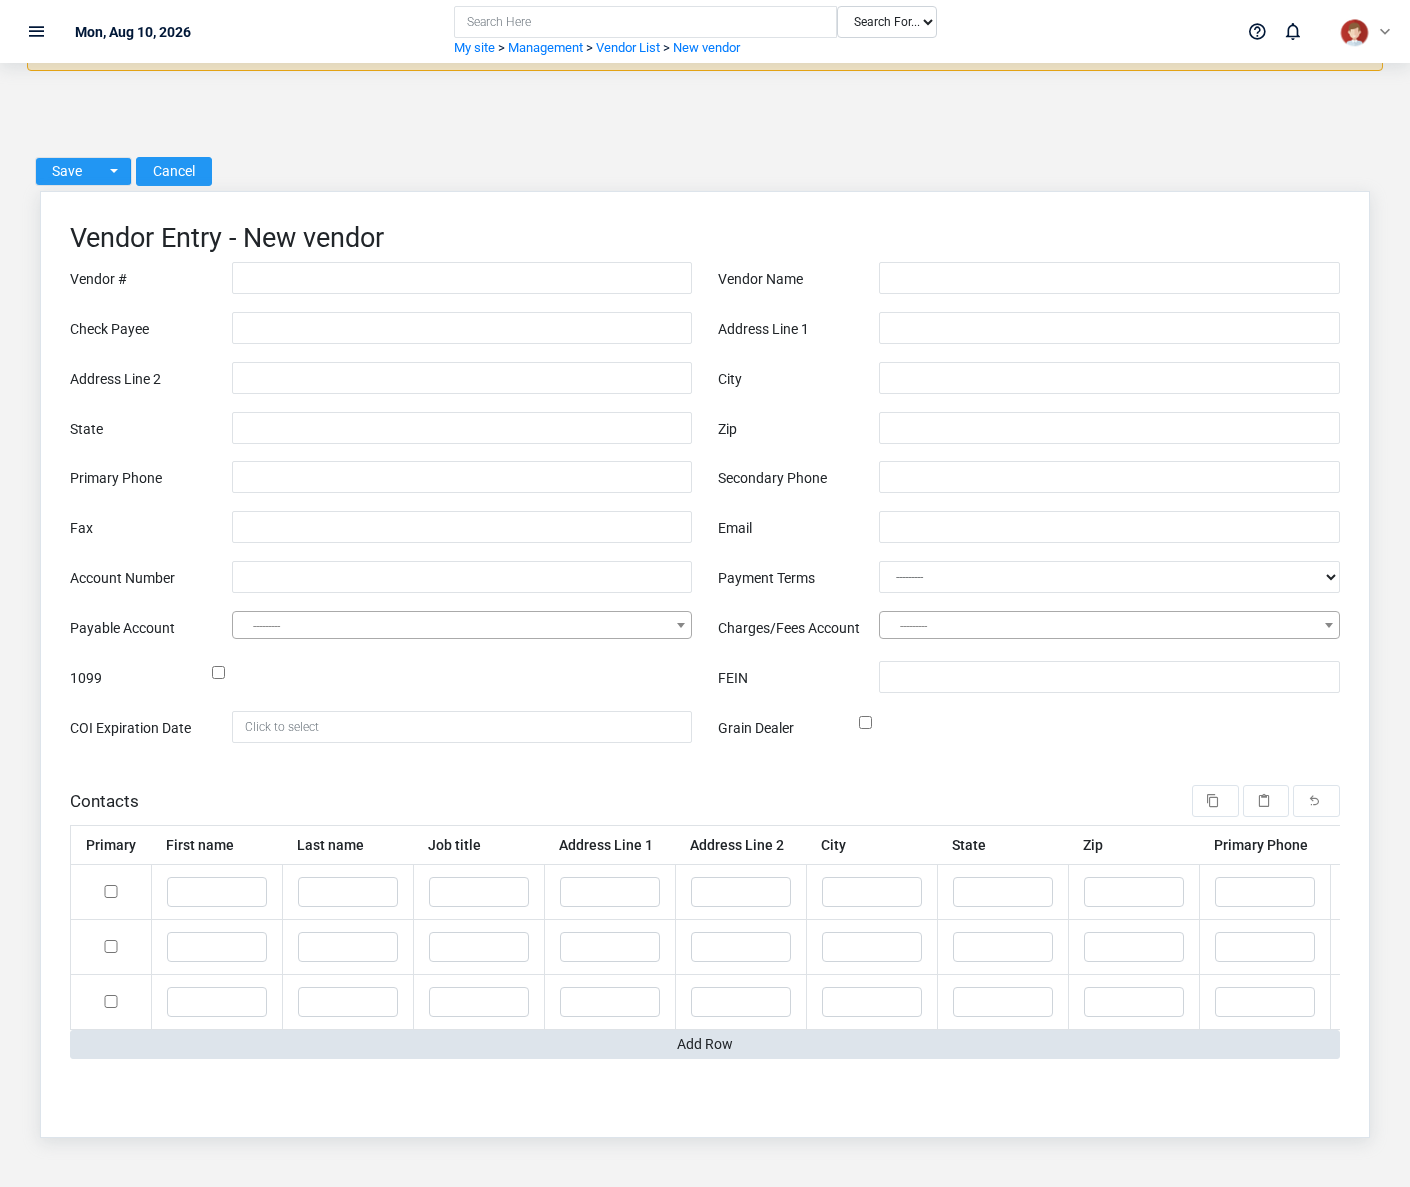Click the New vendor breadcrumb

click(706, 48)
